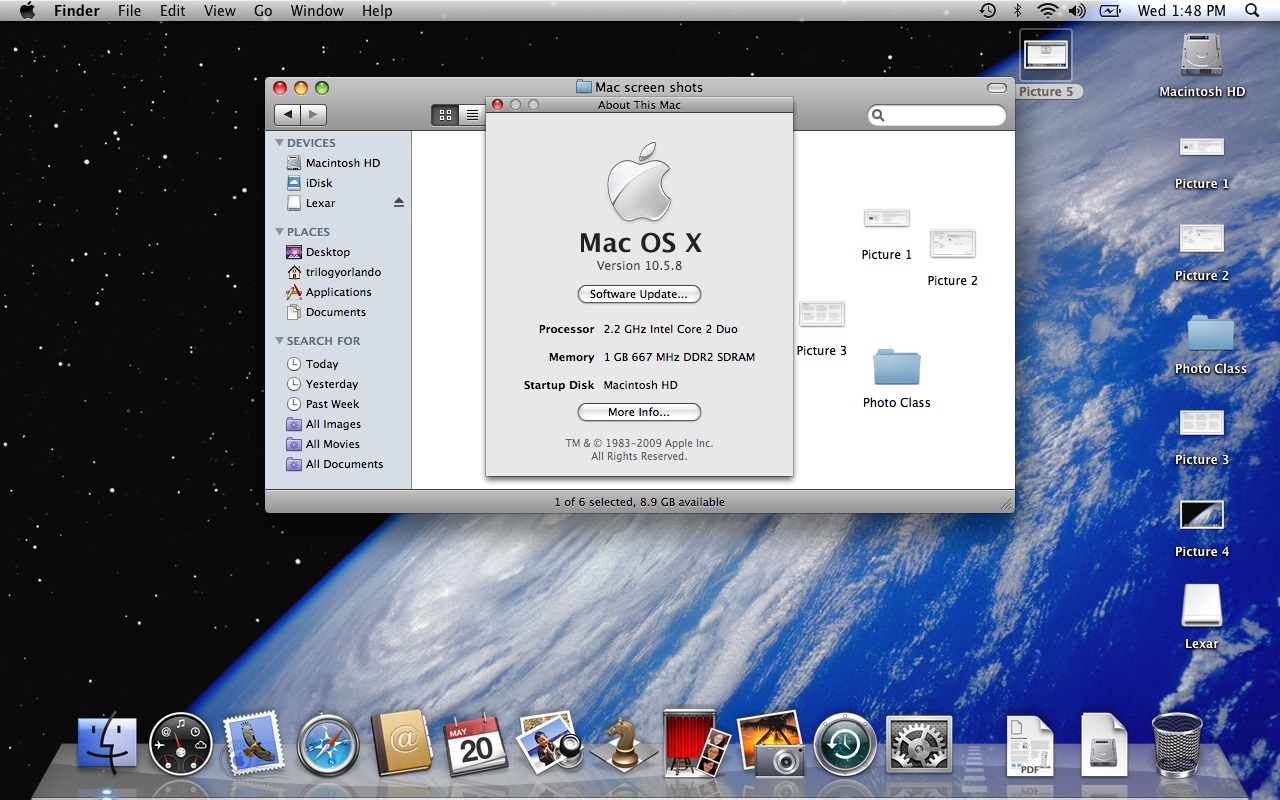Show Today search results
The width and height of the screenshot is (1280, 800).
[338, 364]
